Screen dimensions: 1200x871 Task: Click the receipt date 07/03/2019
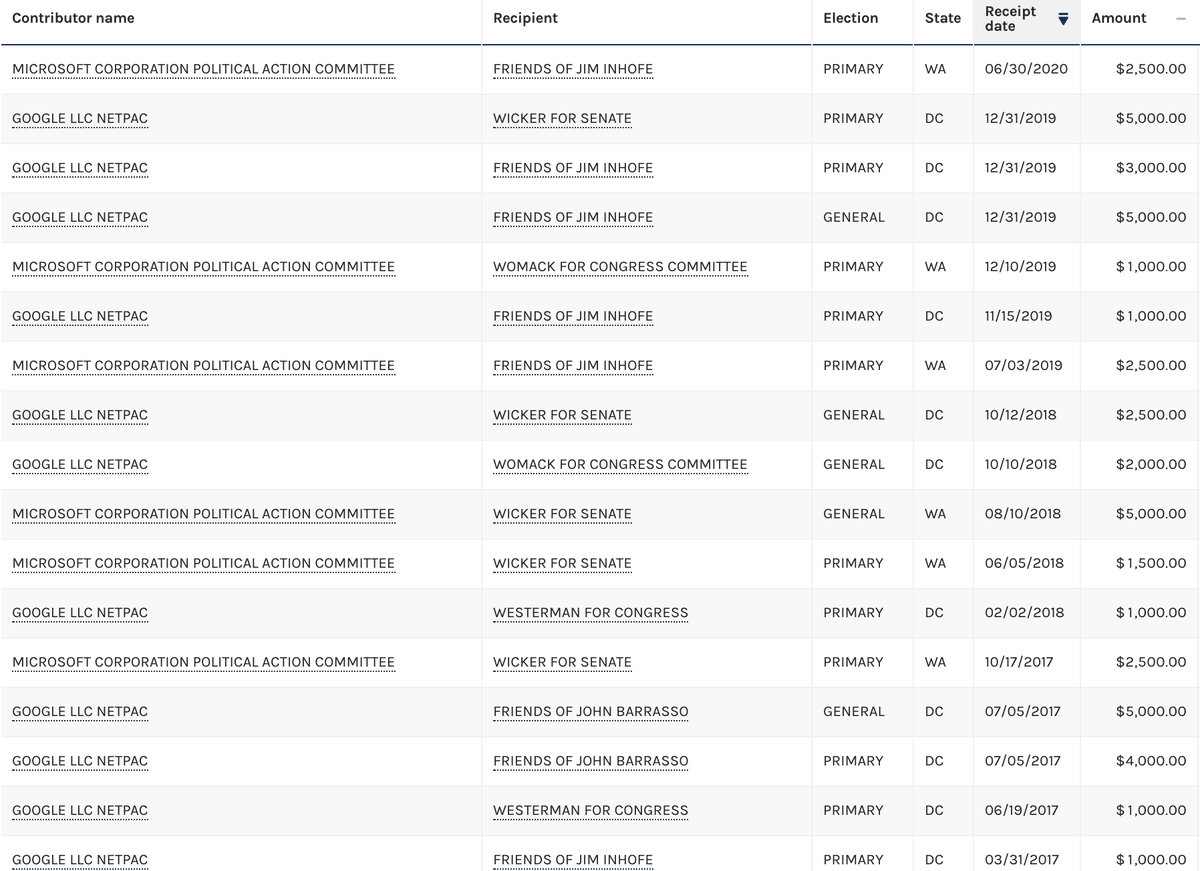1023,366
